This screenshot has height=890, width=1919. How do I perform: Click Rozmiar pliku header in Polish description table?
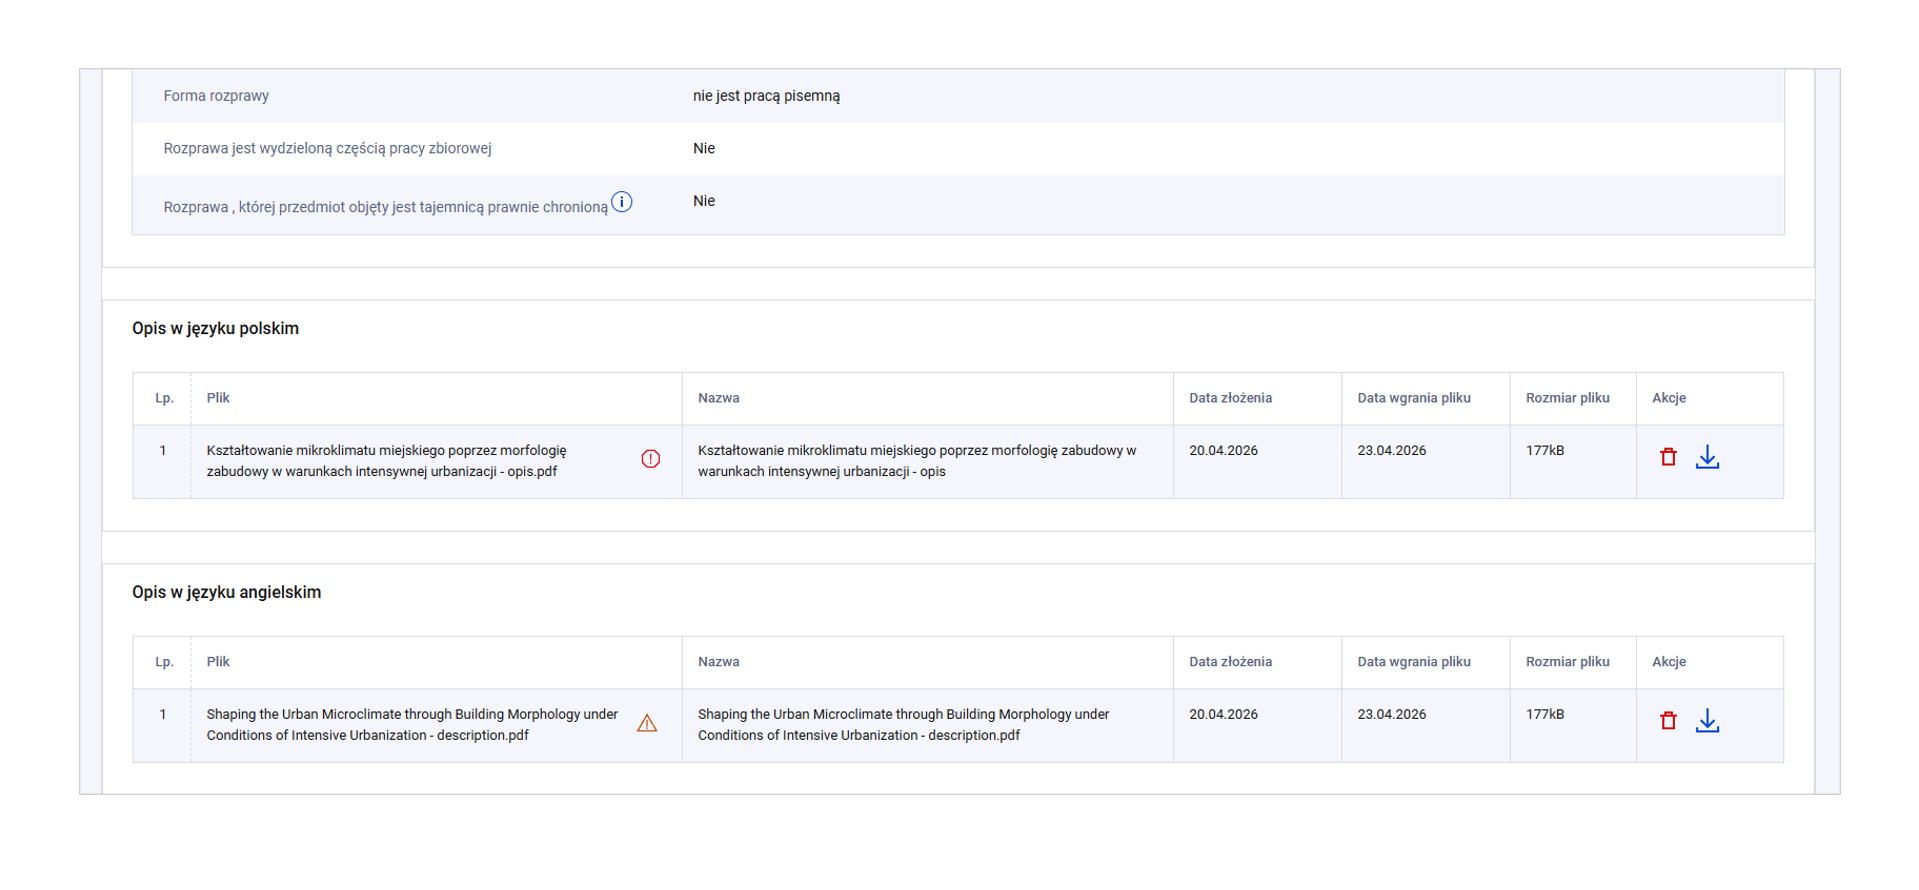[x=1567, y=398]
